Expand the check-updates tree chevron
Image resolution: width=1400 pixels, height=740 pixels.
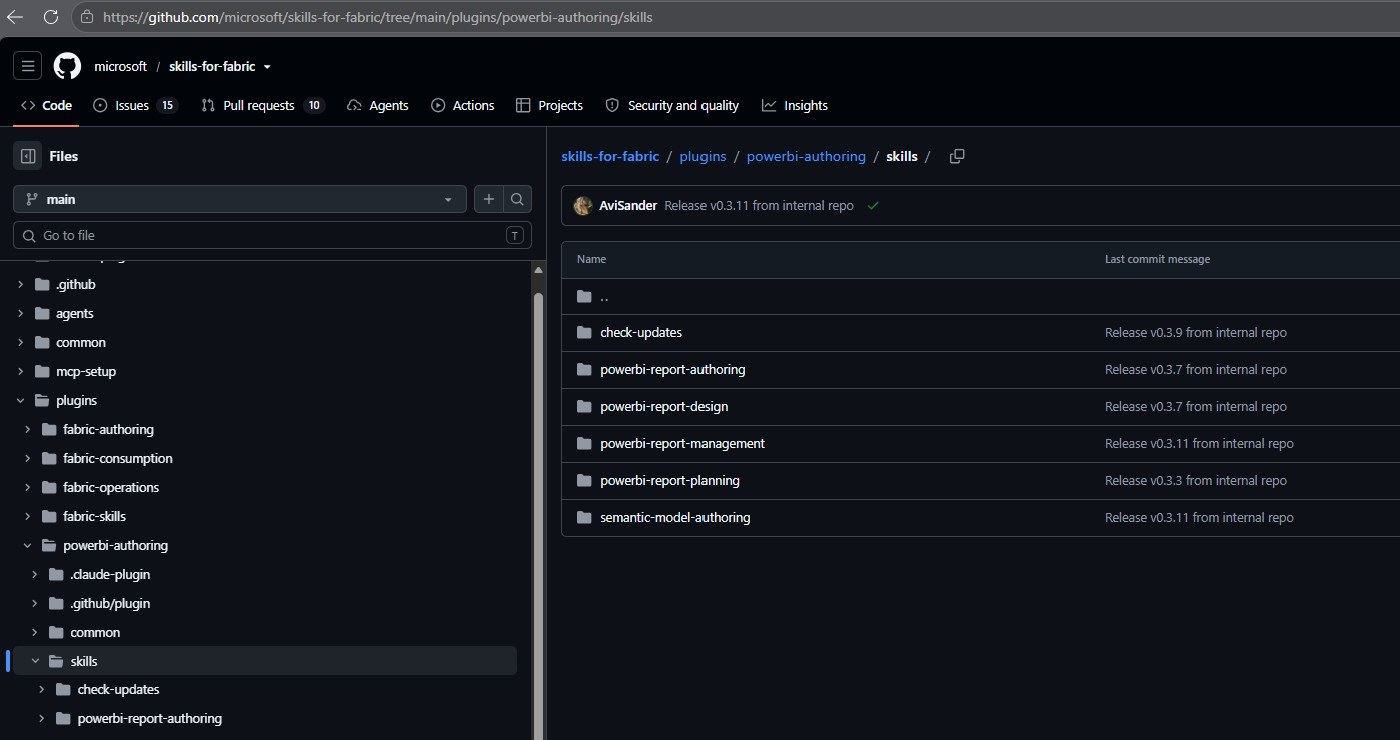pos(41,689)
